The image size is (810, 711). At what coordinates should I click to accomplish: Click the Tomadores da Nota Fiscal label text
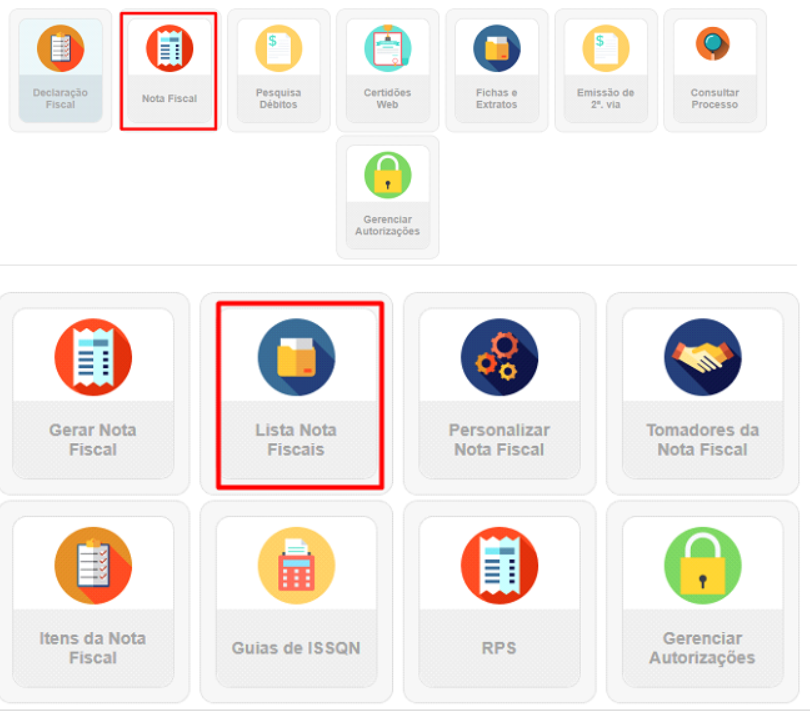[703, 439]
